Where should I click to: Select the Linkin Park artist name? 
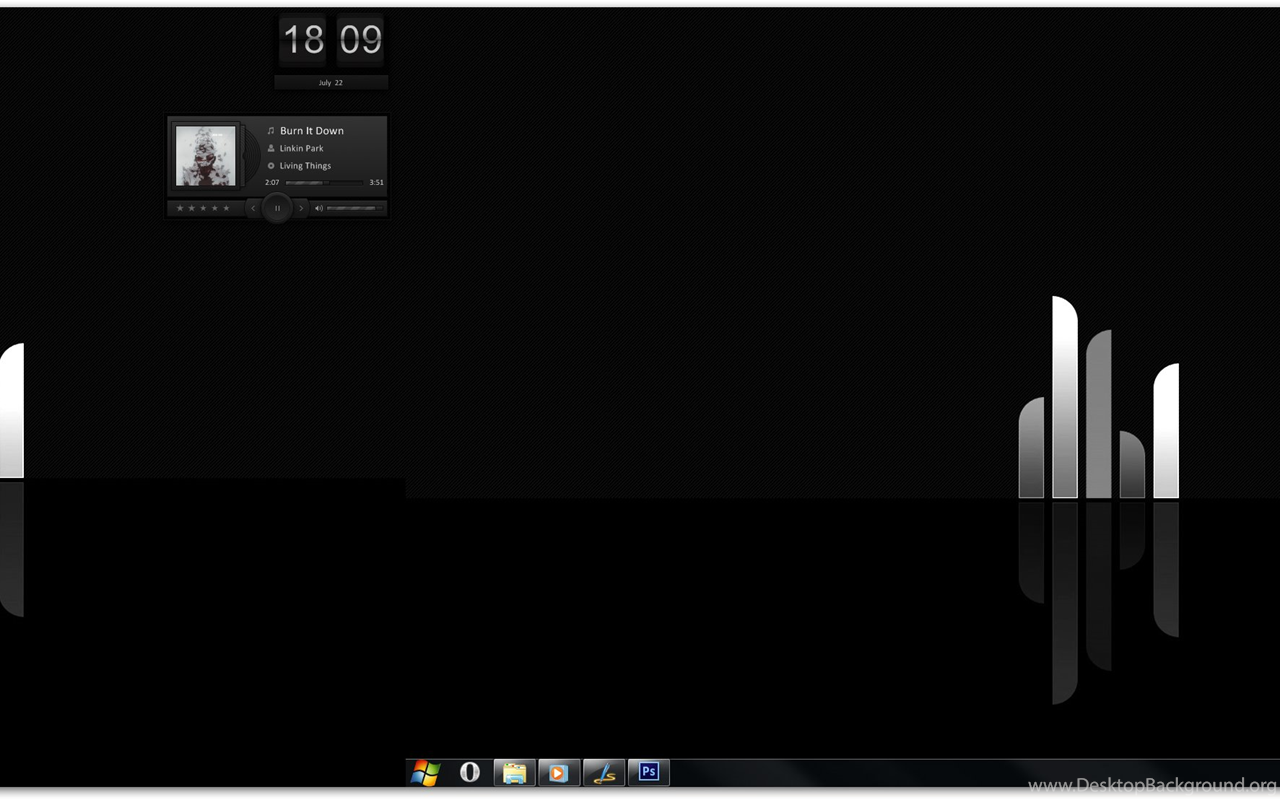(x=301, y=148)
